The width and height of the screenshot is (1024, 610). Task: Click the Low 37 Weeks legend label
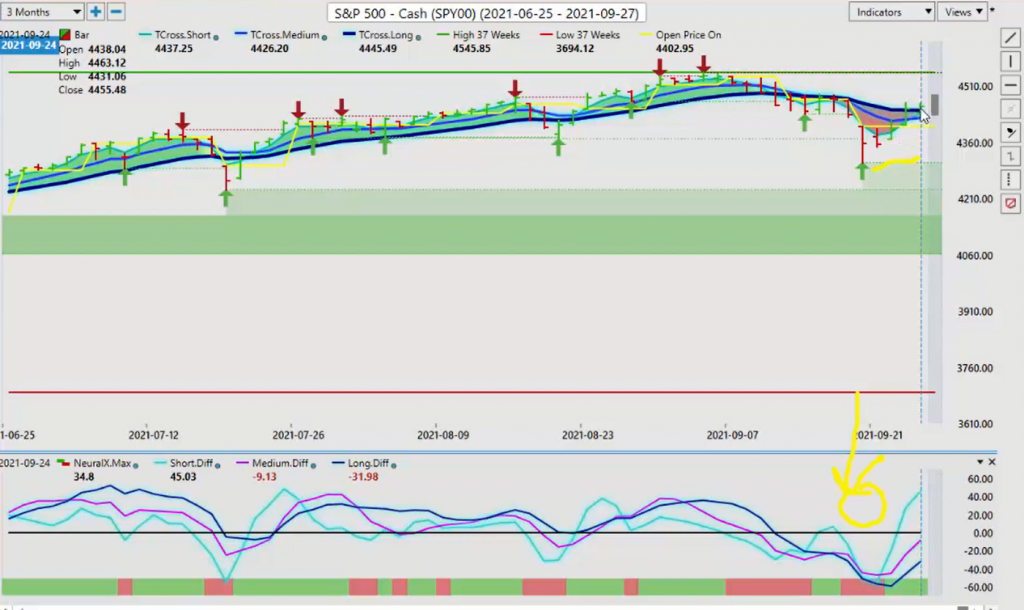(588, 35)
